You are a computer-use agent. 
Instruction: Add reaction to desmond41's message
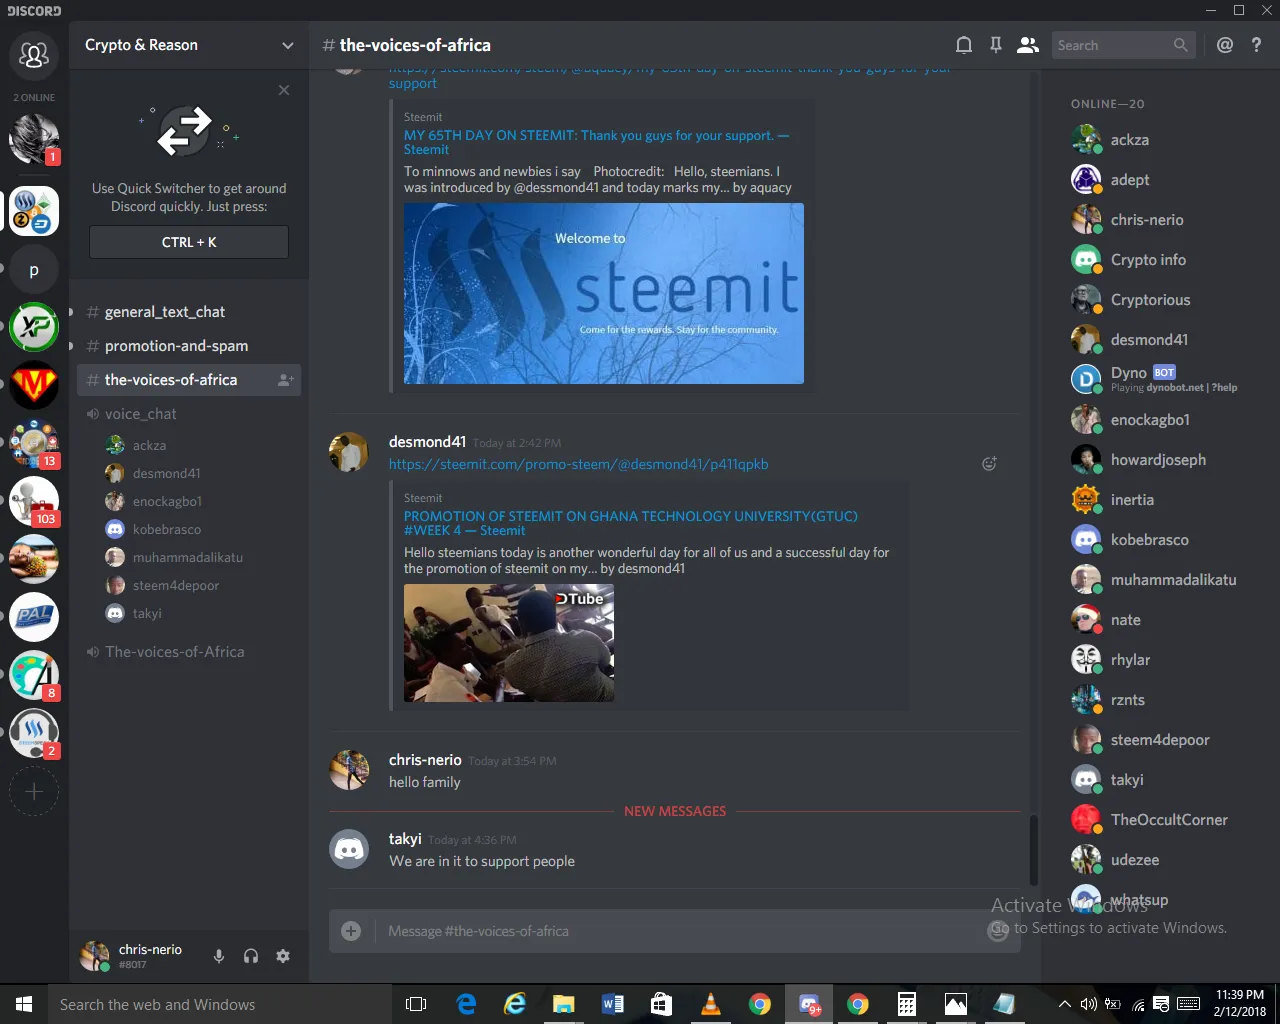coord(989,463)
